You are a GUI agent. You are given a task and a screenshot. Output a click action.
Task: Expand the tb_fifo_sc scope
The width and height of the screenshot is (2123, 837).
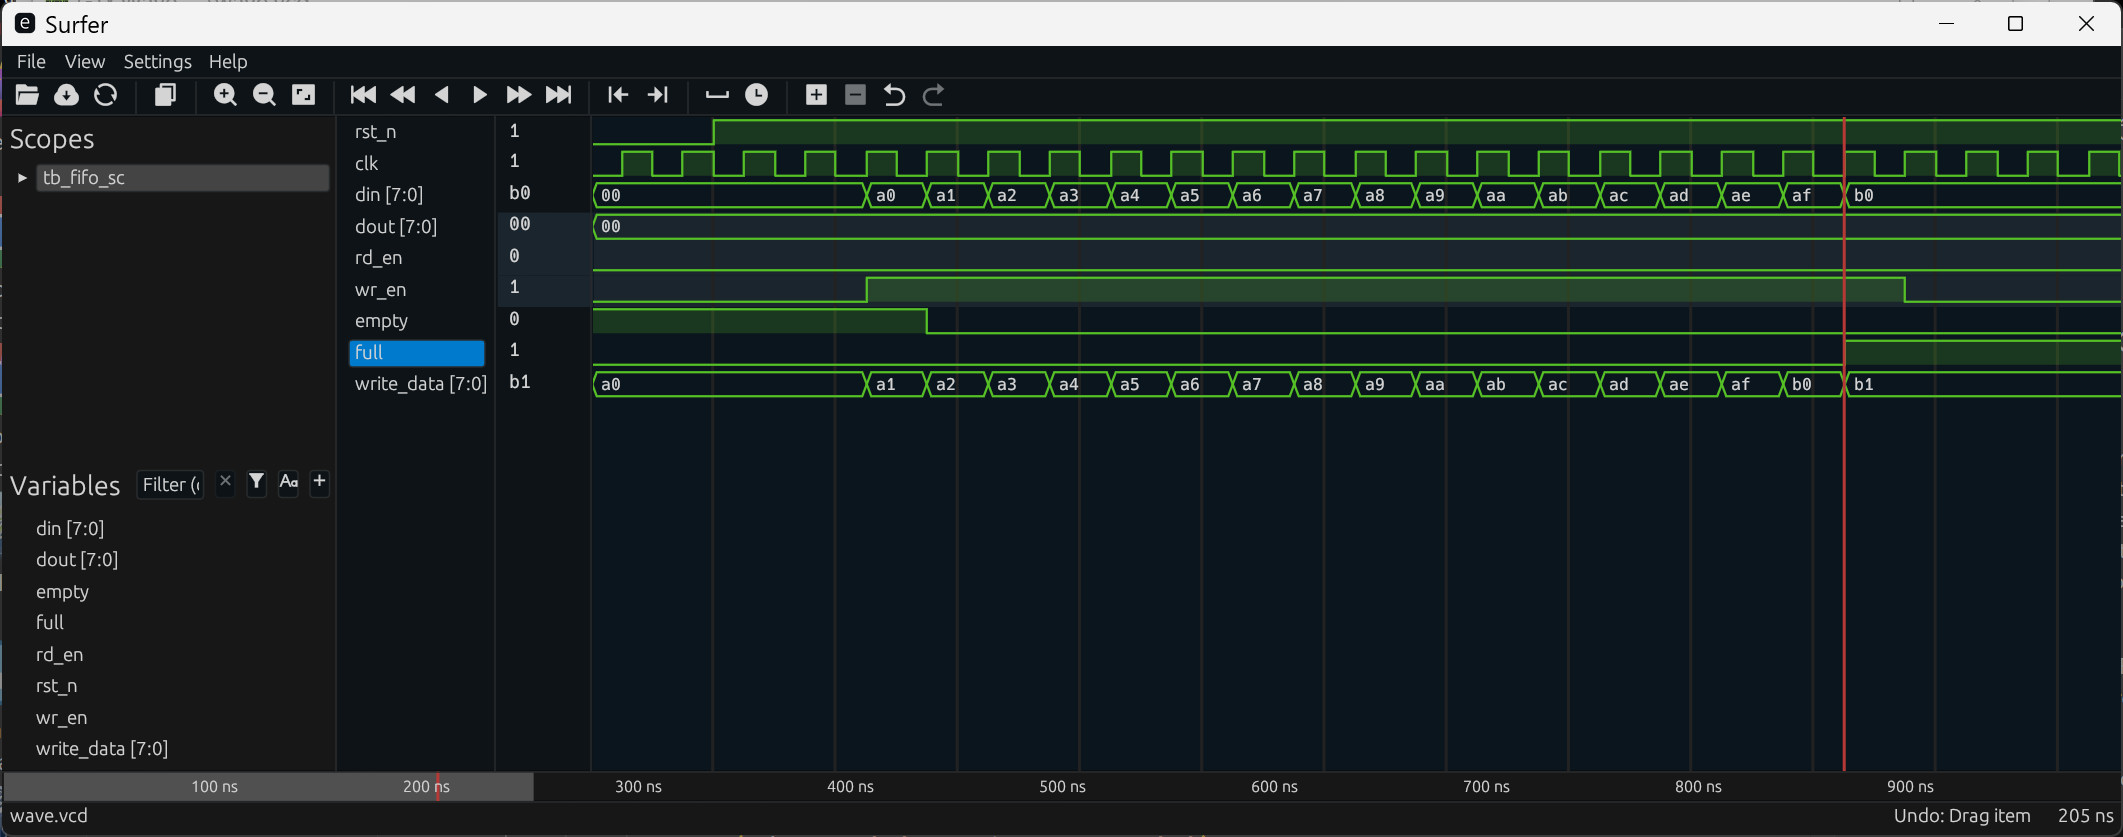(x=22, y=178)
